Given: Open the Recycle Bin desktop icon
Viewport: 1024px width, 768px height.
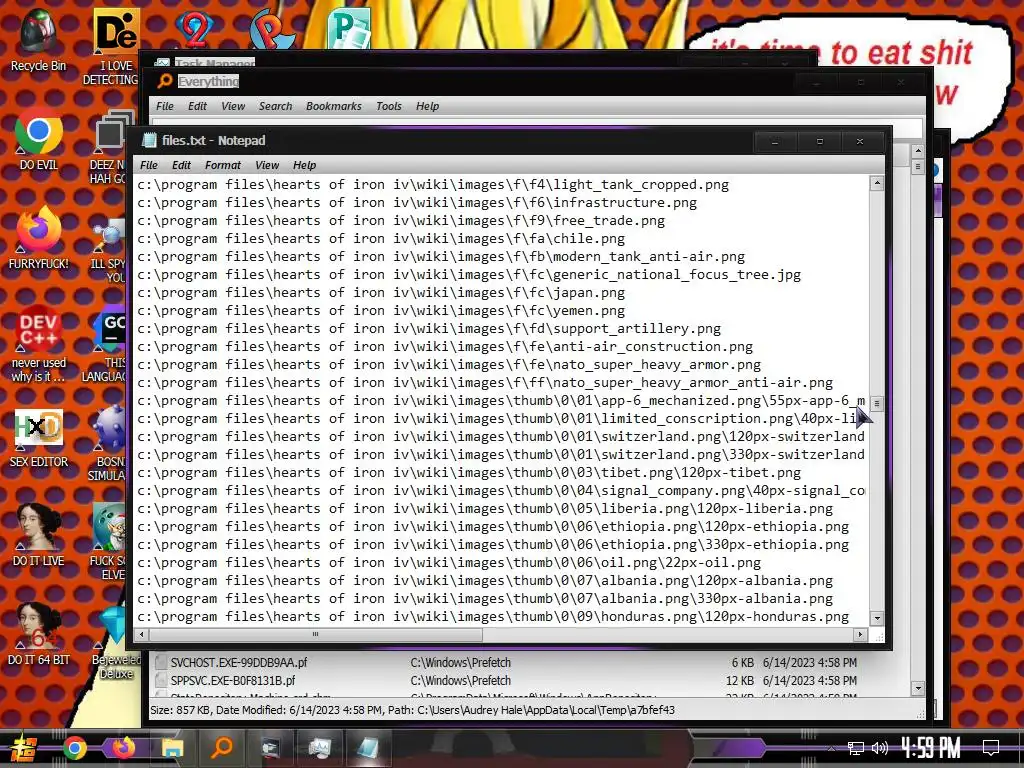Looking at the screenshot, I should (x=39, y=40).
